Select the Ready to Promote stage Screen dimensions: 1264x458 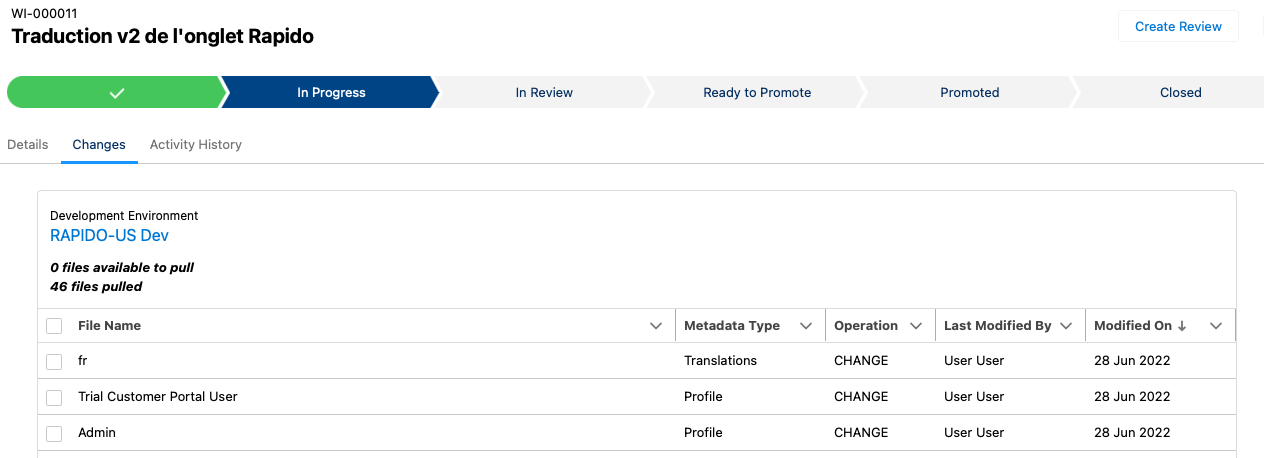pyautogui.click(x=757, y=92)
